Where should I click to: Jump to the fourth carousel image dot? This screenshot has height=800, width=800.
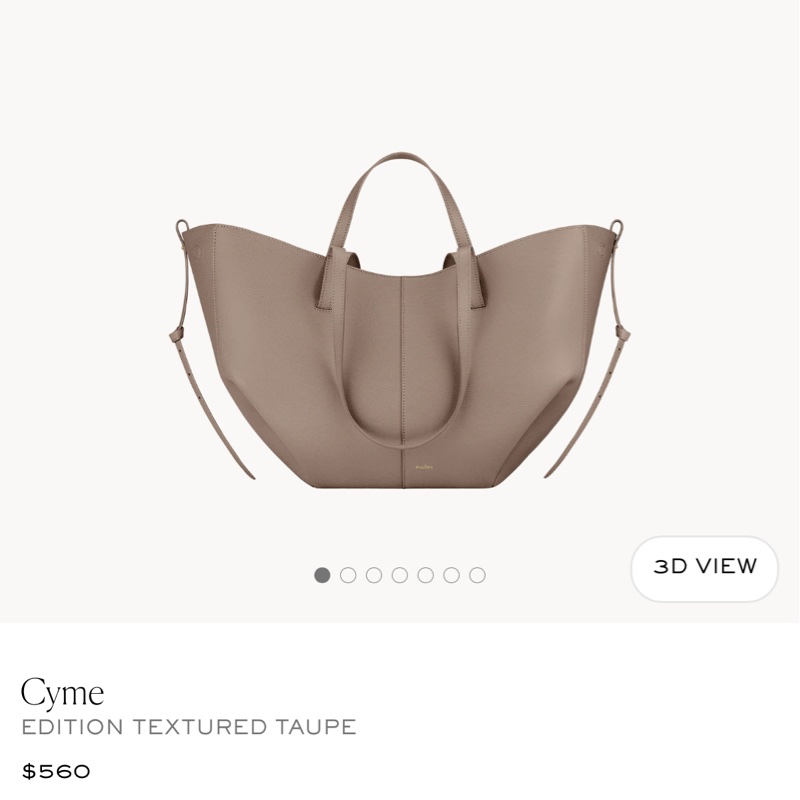399,575
